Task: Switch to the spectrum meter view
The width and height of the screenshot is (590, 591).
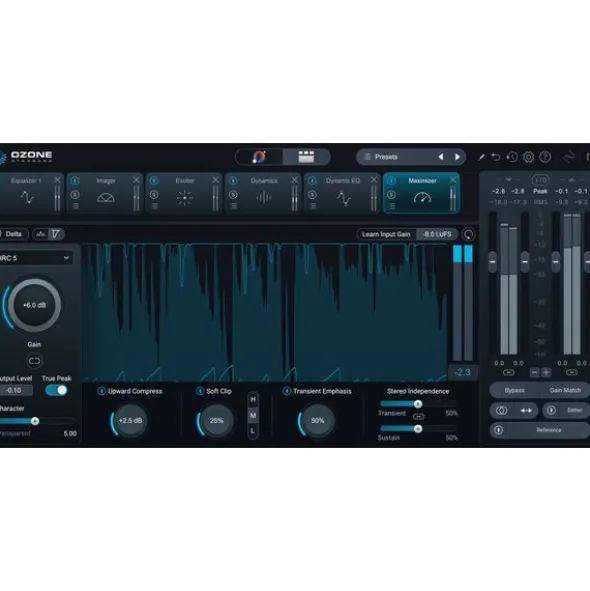Action: [x=41, y=234]
